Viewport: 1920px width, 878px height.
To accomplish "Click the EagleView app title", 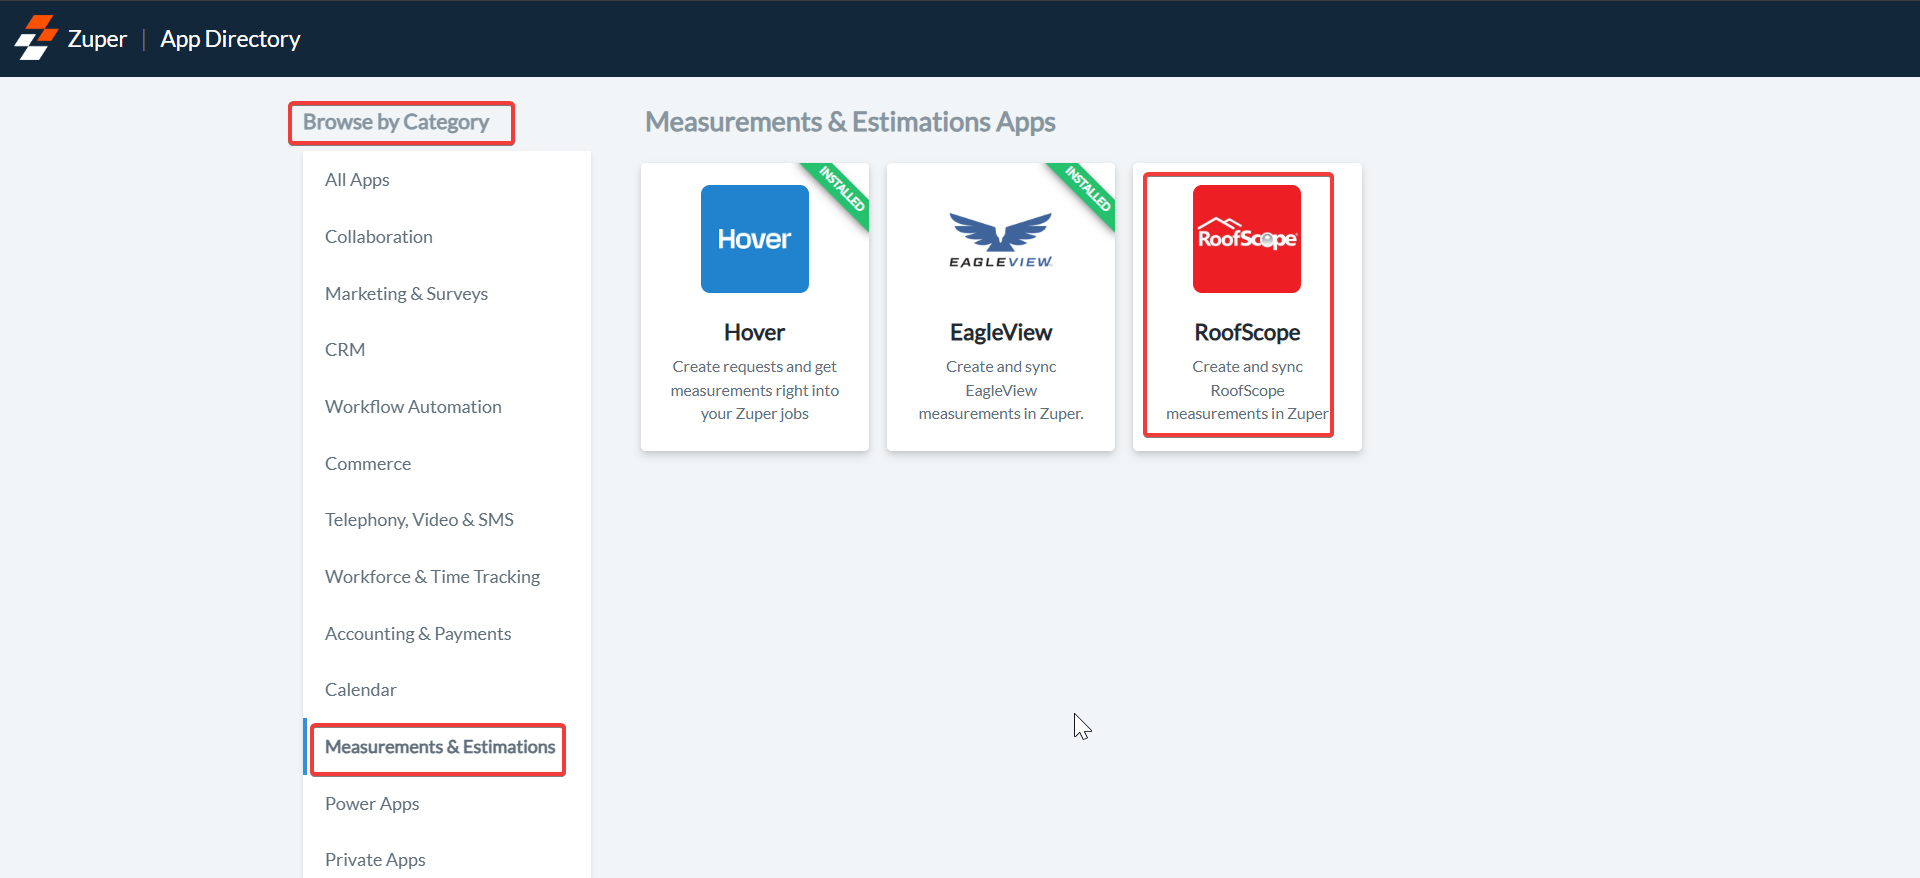I will tap(1001, 332).
